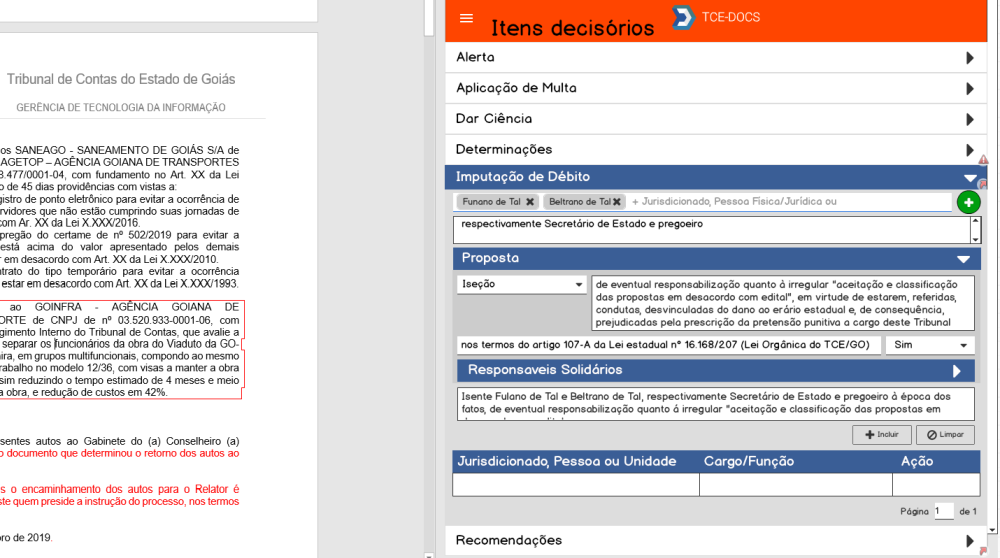Image resolution: width=1000 pixels, height=558 pixels.
Task: Open the Determinações section
Action: pos(969,150)
